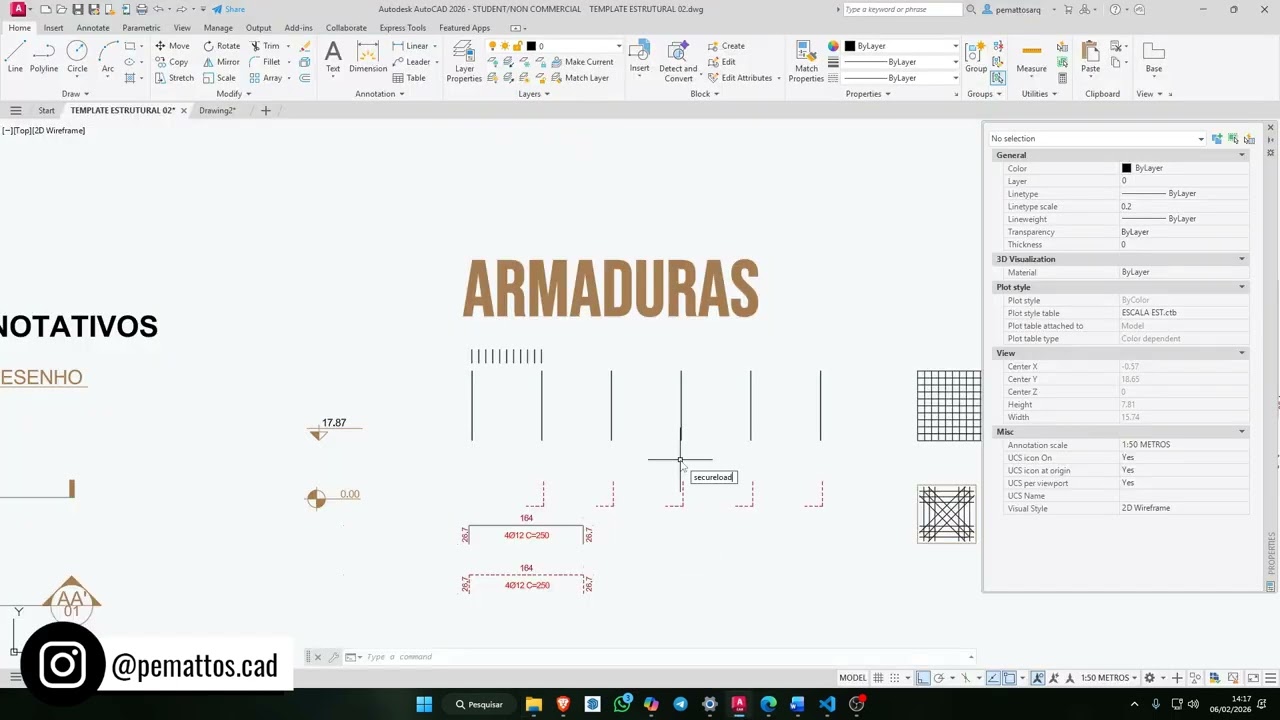Switch to the Express Tools tab
Screen dimensions: 1280x720
coord(402,28)
